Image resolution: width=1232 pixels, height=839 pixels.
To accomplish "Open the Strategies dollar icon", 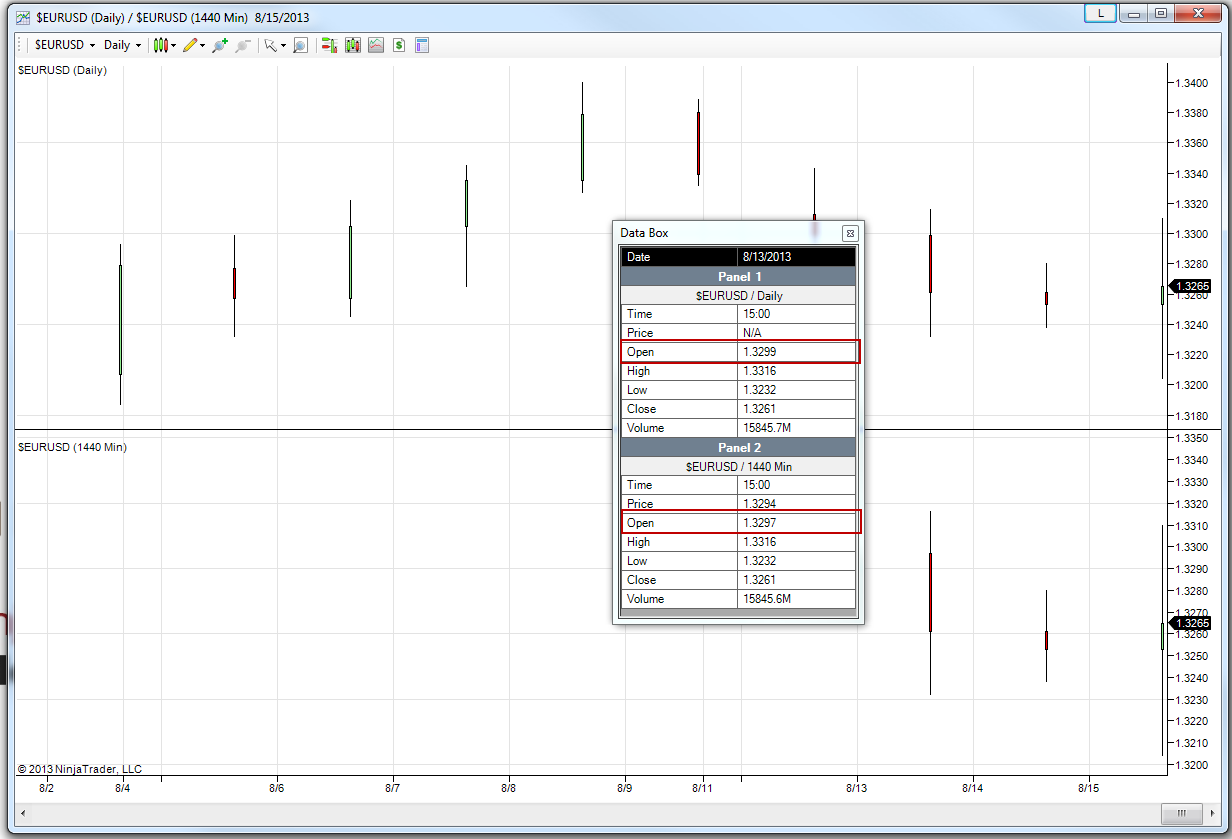I will coord(399,45).
